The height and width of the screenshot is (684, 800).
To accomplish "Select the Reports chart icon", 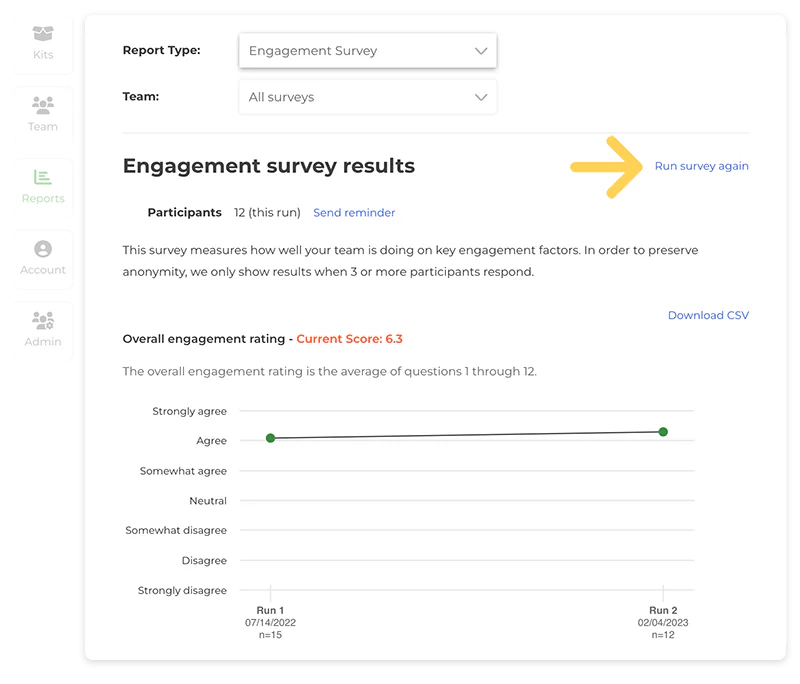I will pyautogui.click(x=43, y=177).
